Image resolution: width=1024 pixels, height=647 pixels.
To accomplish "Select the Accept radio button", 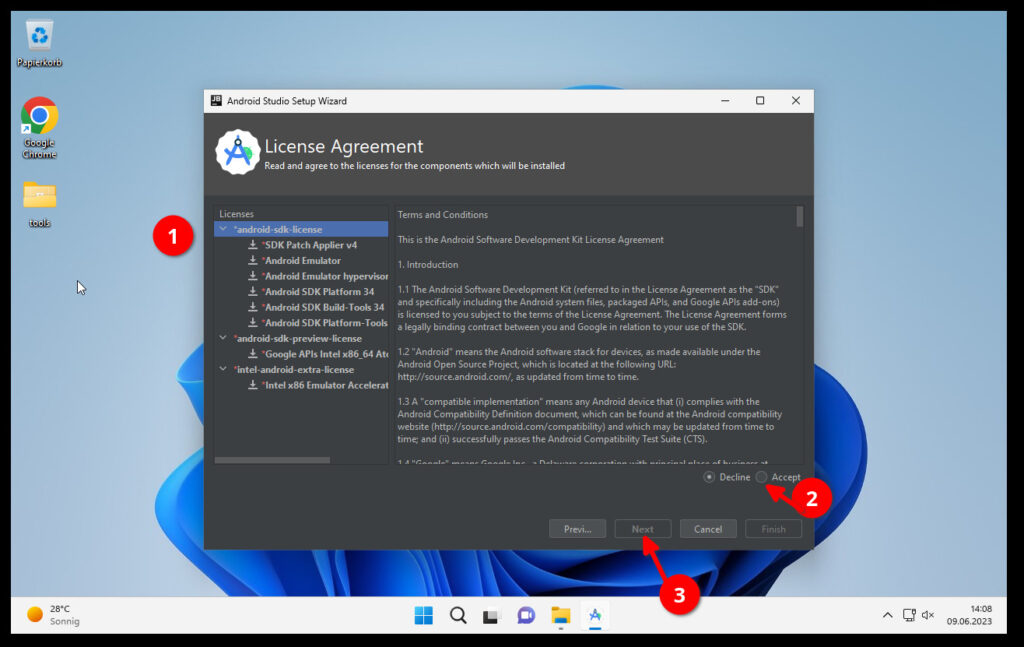I will pyautogui.click(x=761, y=477).
